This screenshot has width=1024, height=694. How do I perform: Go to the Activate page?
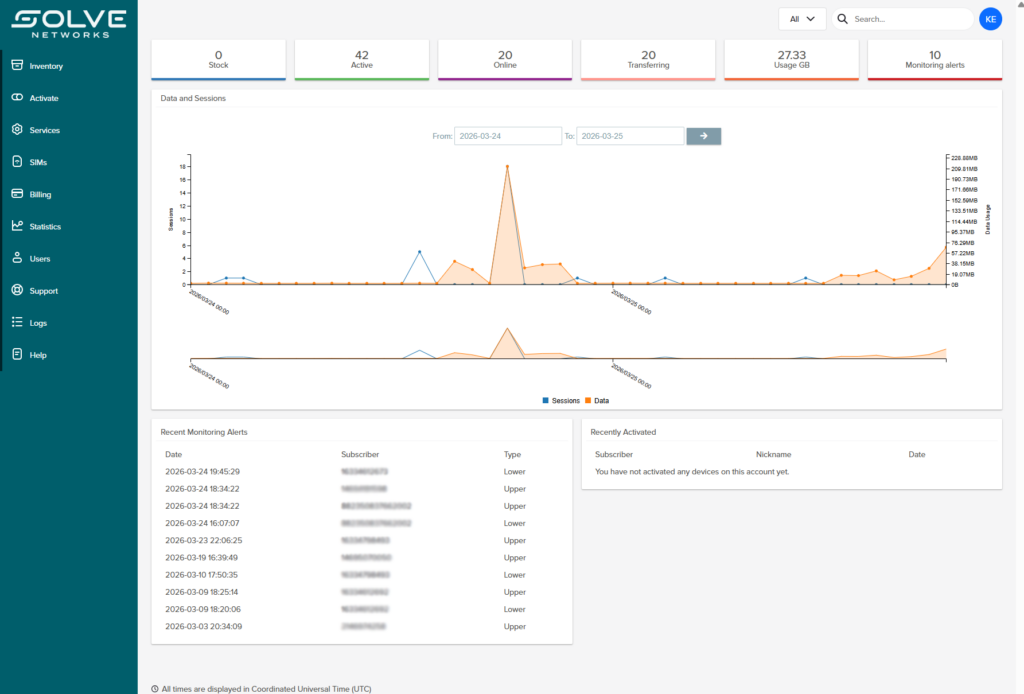44,98
